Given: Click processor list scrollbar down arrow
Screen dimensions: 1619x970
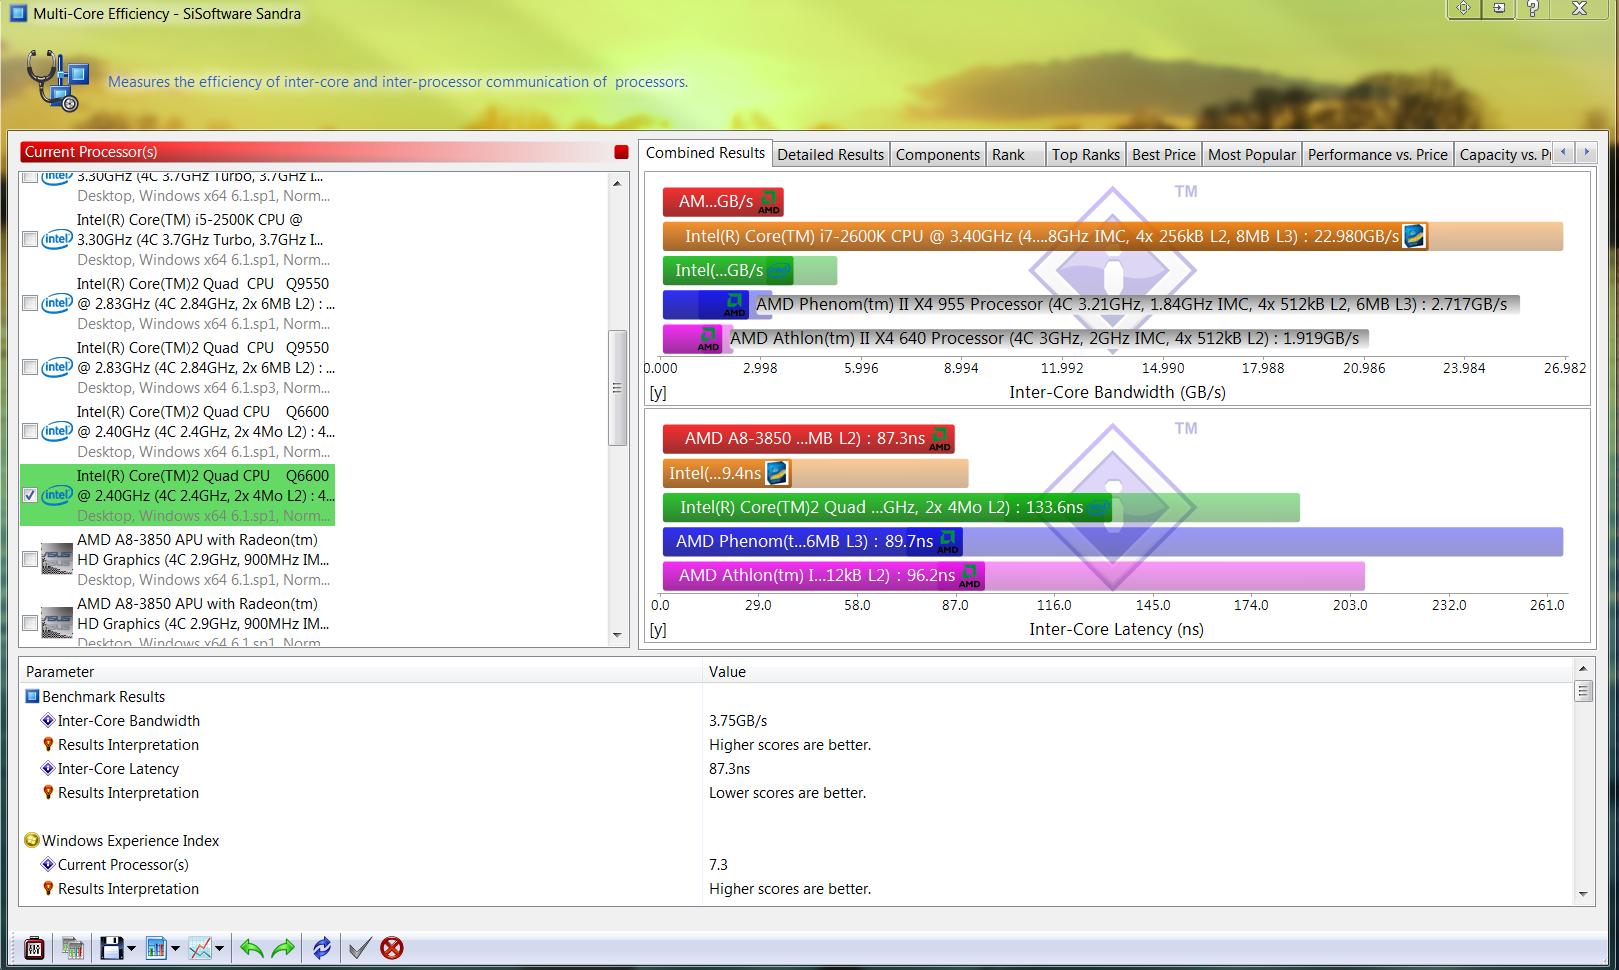Looking at the screenshot, I should click(x=617, y=635).
